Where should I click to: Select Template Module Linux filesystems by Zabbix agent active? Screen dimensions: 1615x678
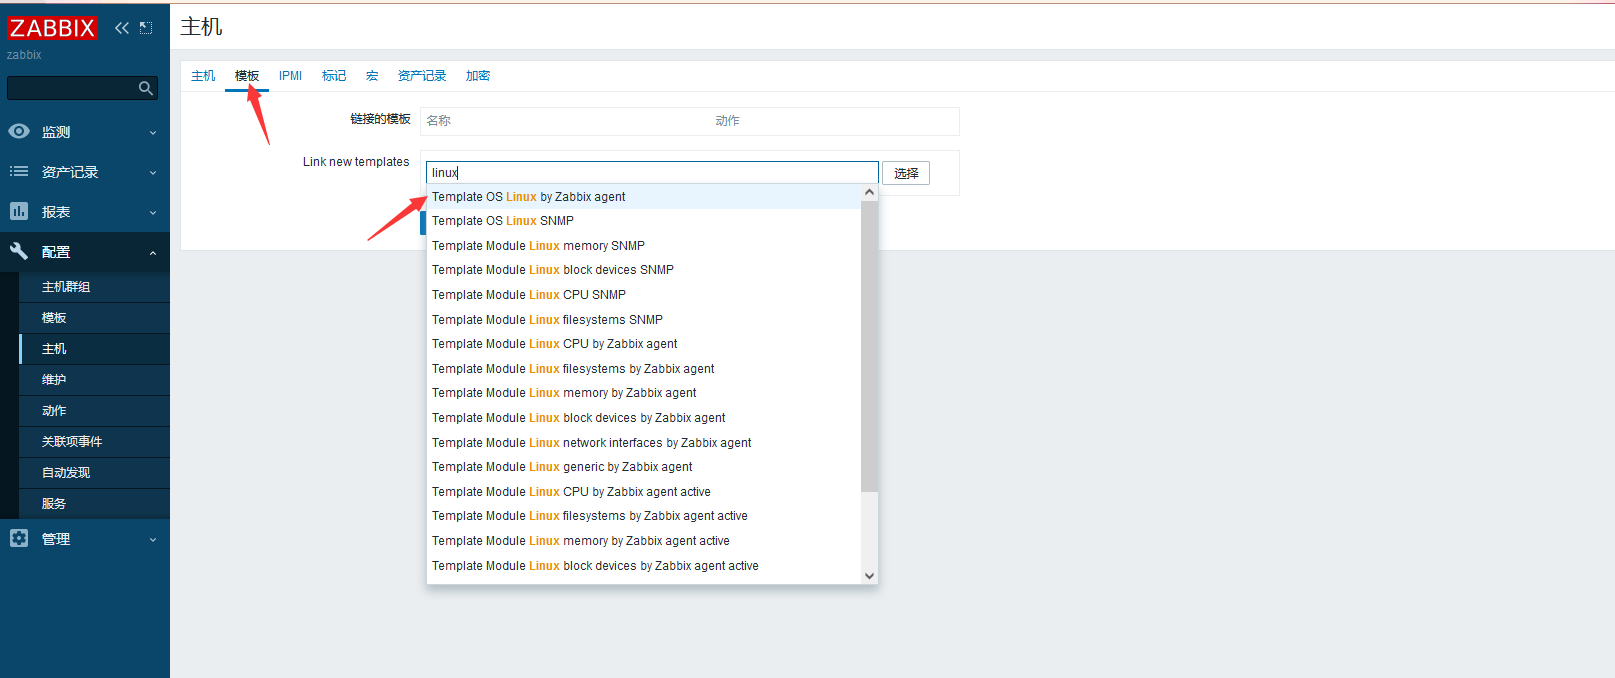click(x=644, y=516)
